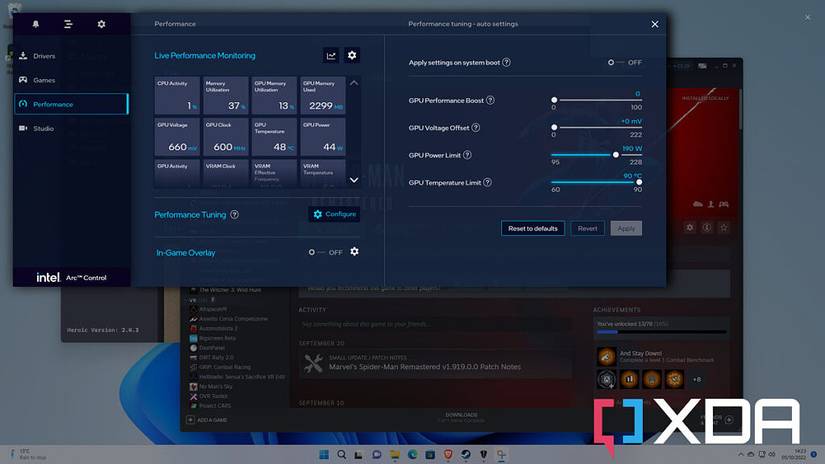Open In-Game Overlay settings gear
The width and height of the screenshot is (825, 464).
click(354, 252)
